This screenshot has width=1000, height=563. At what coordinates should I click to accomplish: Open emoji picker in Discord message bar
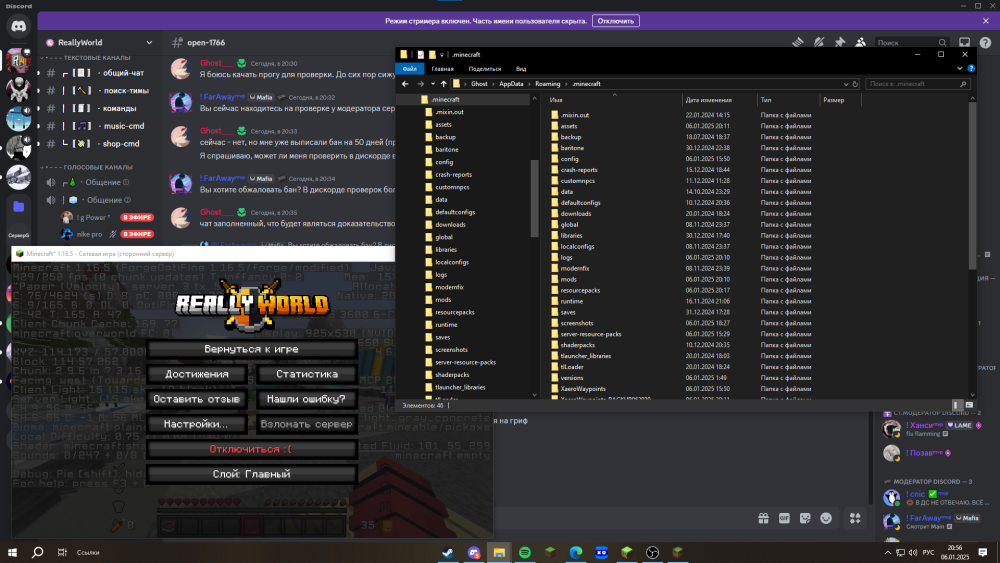coord(826,518)
